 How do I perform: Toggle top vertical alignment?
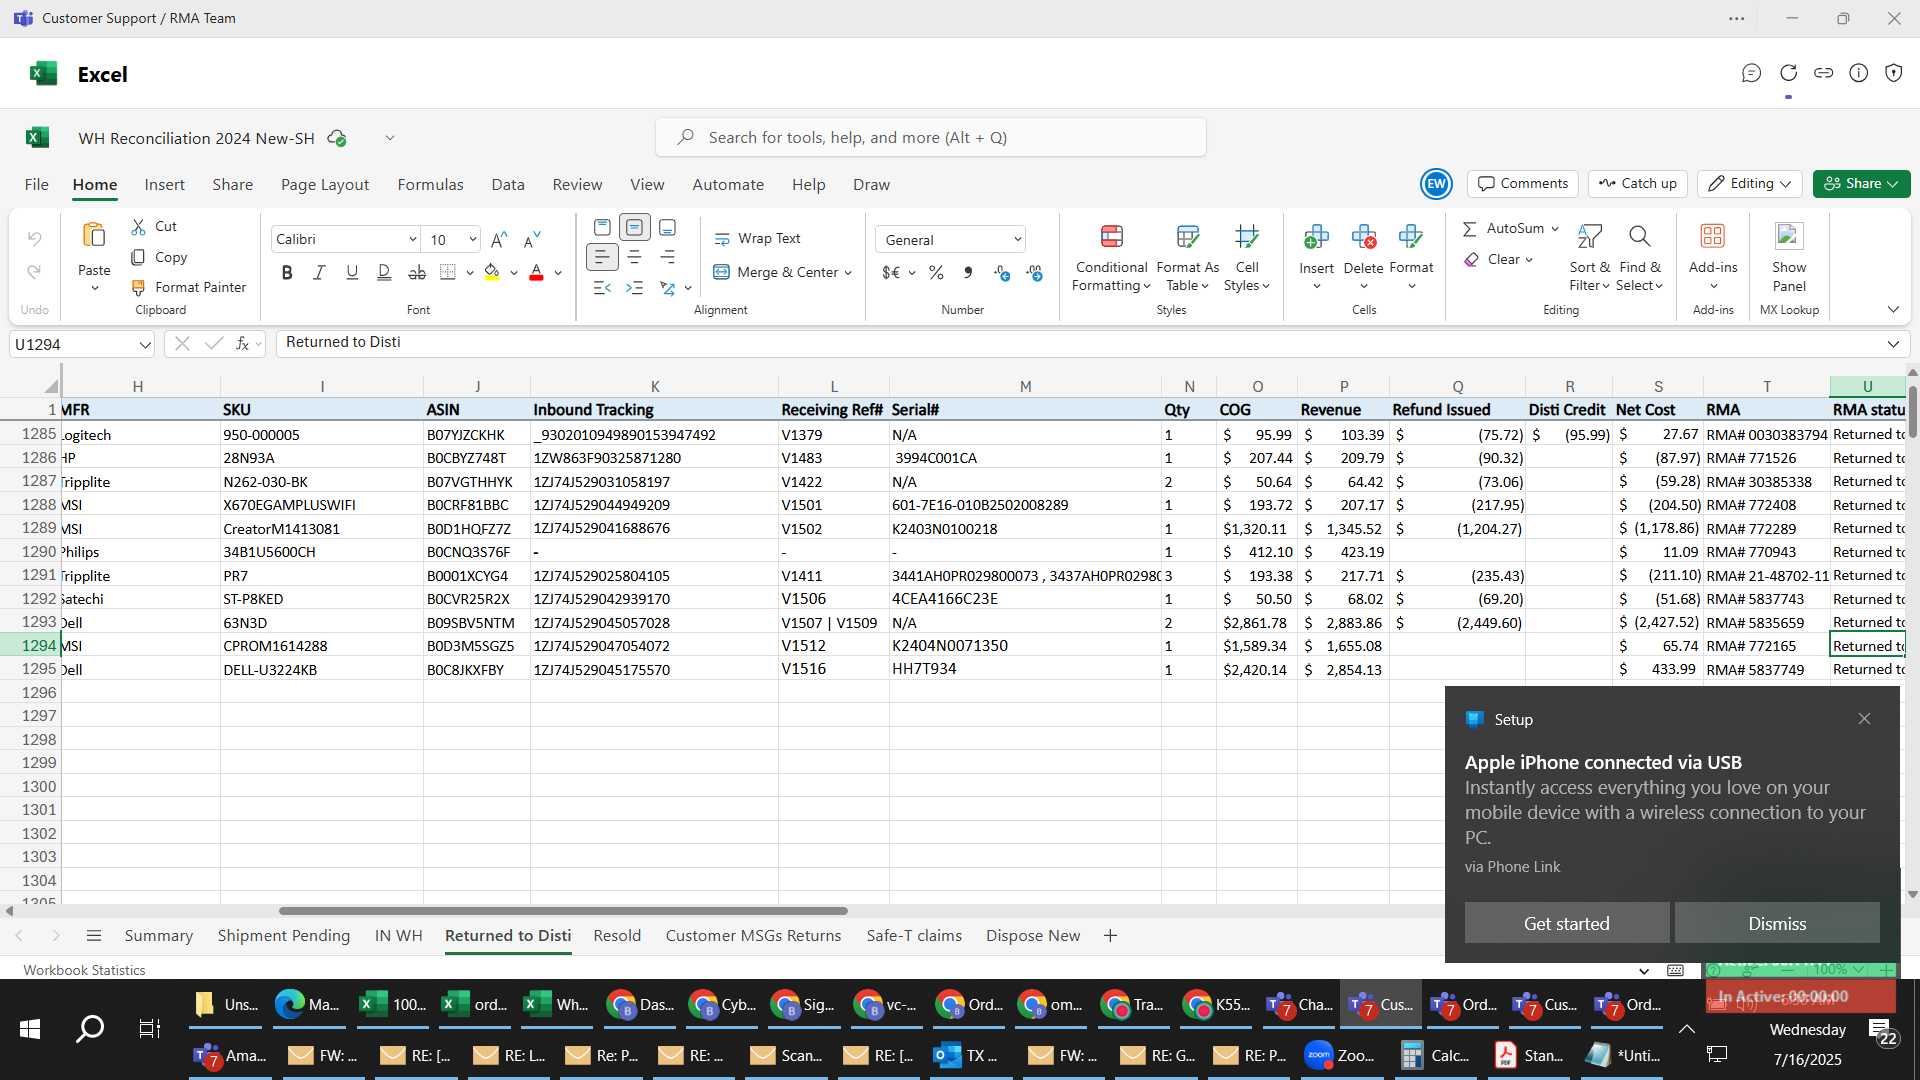pos(601,227)
